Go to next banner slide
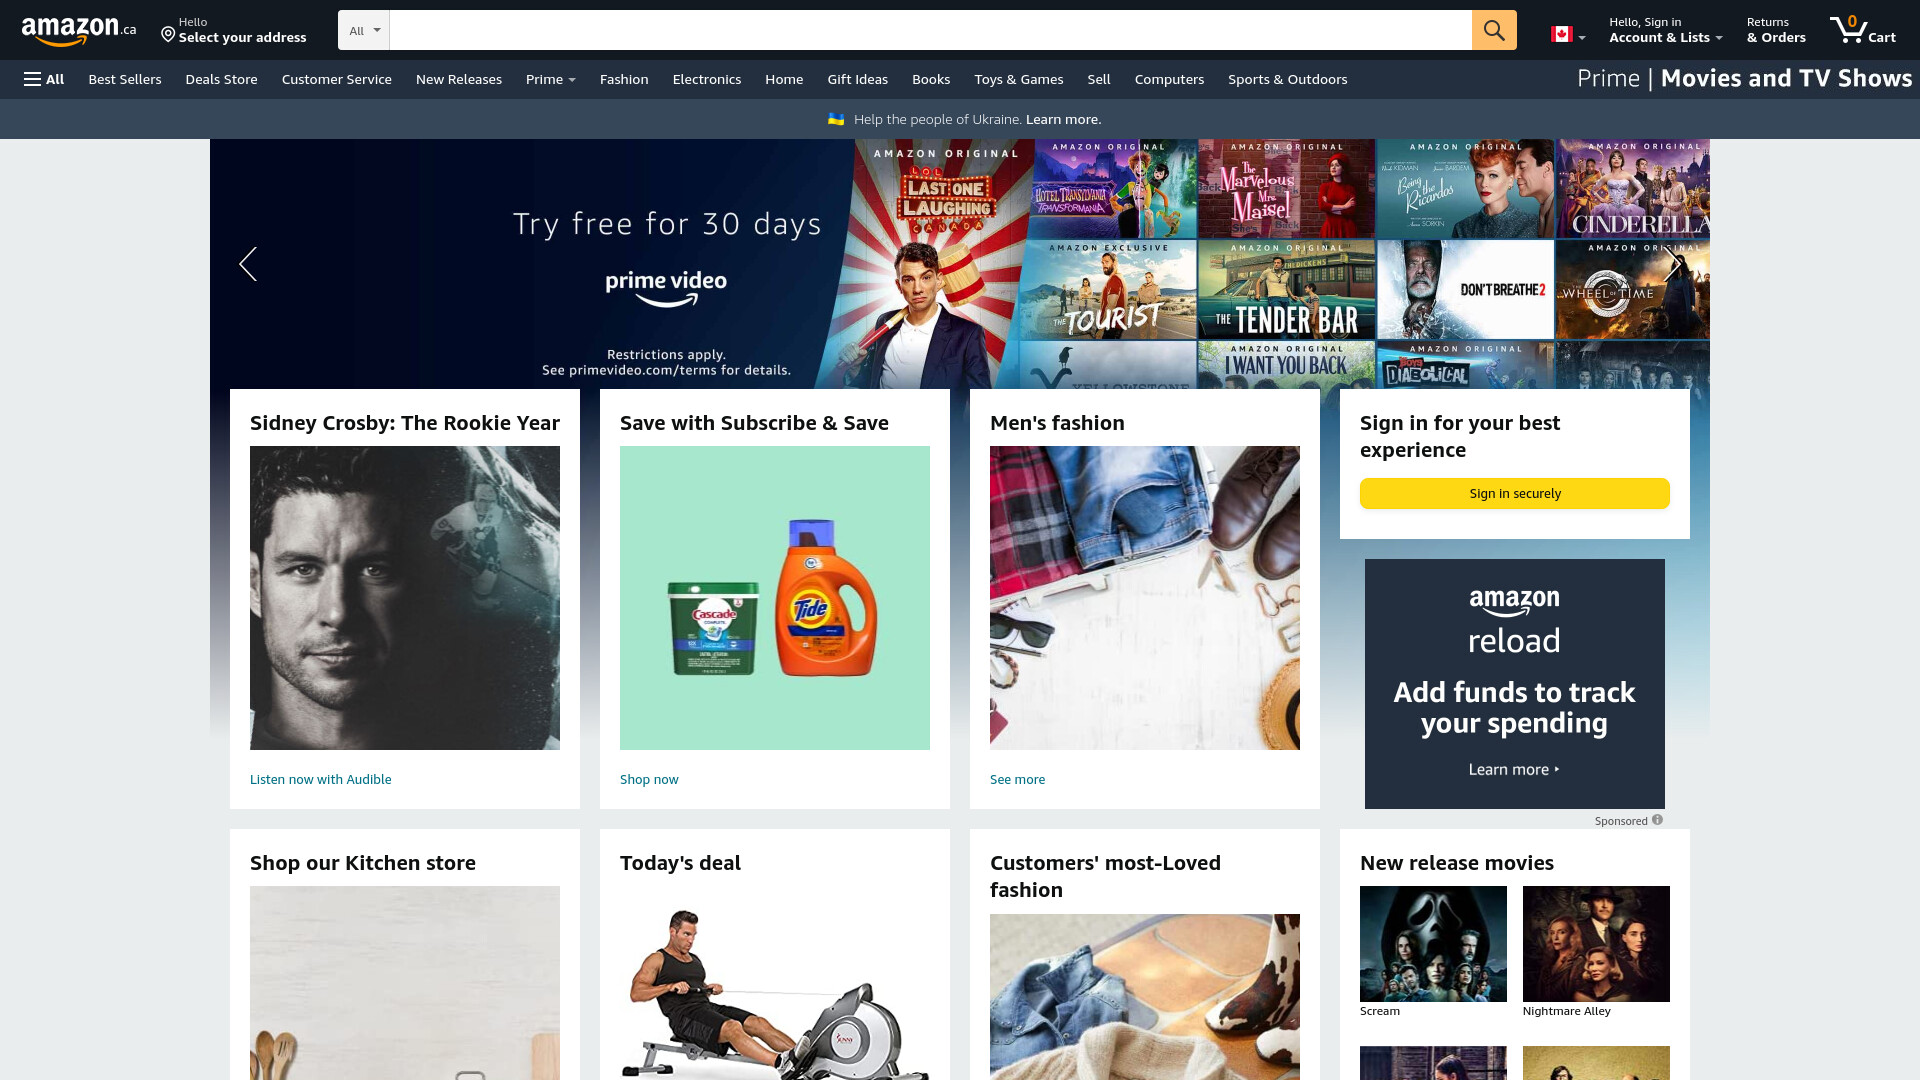This screenshot has height=1080, width=1920. tap(1672, 264)
